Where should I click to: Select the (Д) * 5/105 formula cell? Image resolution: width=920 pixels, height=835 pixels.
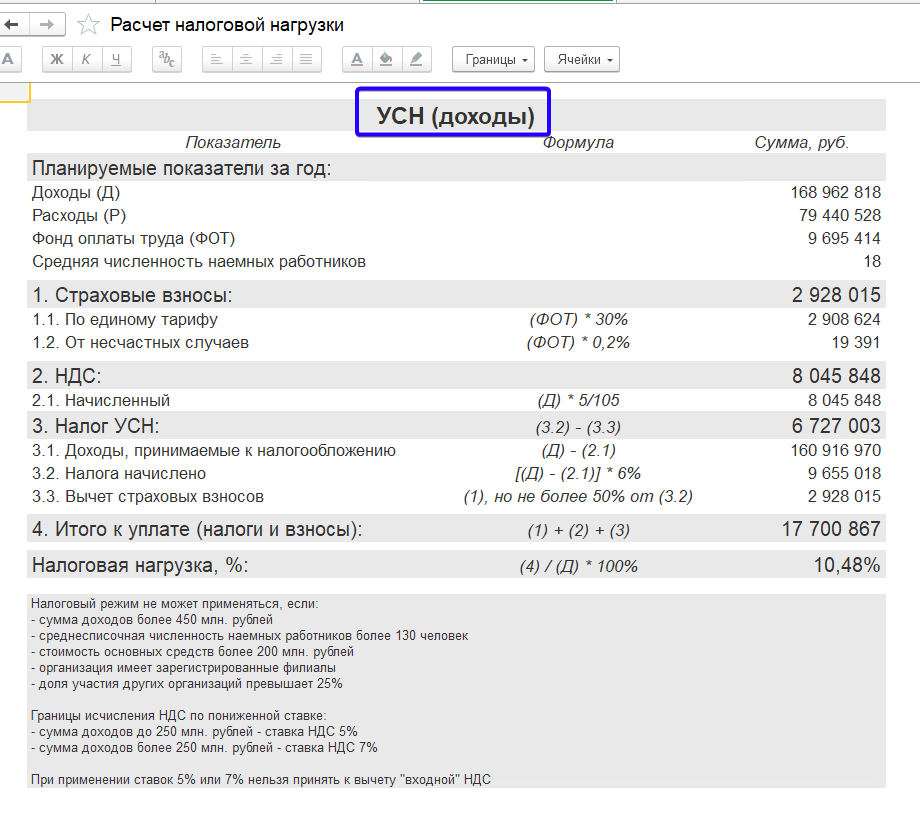point(579,400)
